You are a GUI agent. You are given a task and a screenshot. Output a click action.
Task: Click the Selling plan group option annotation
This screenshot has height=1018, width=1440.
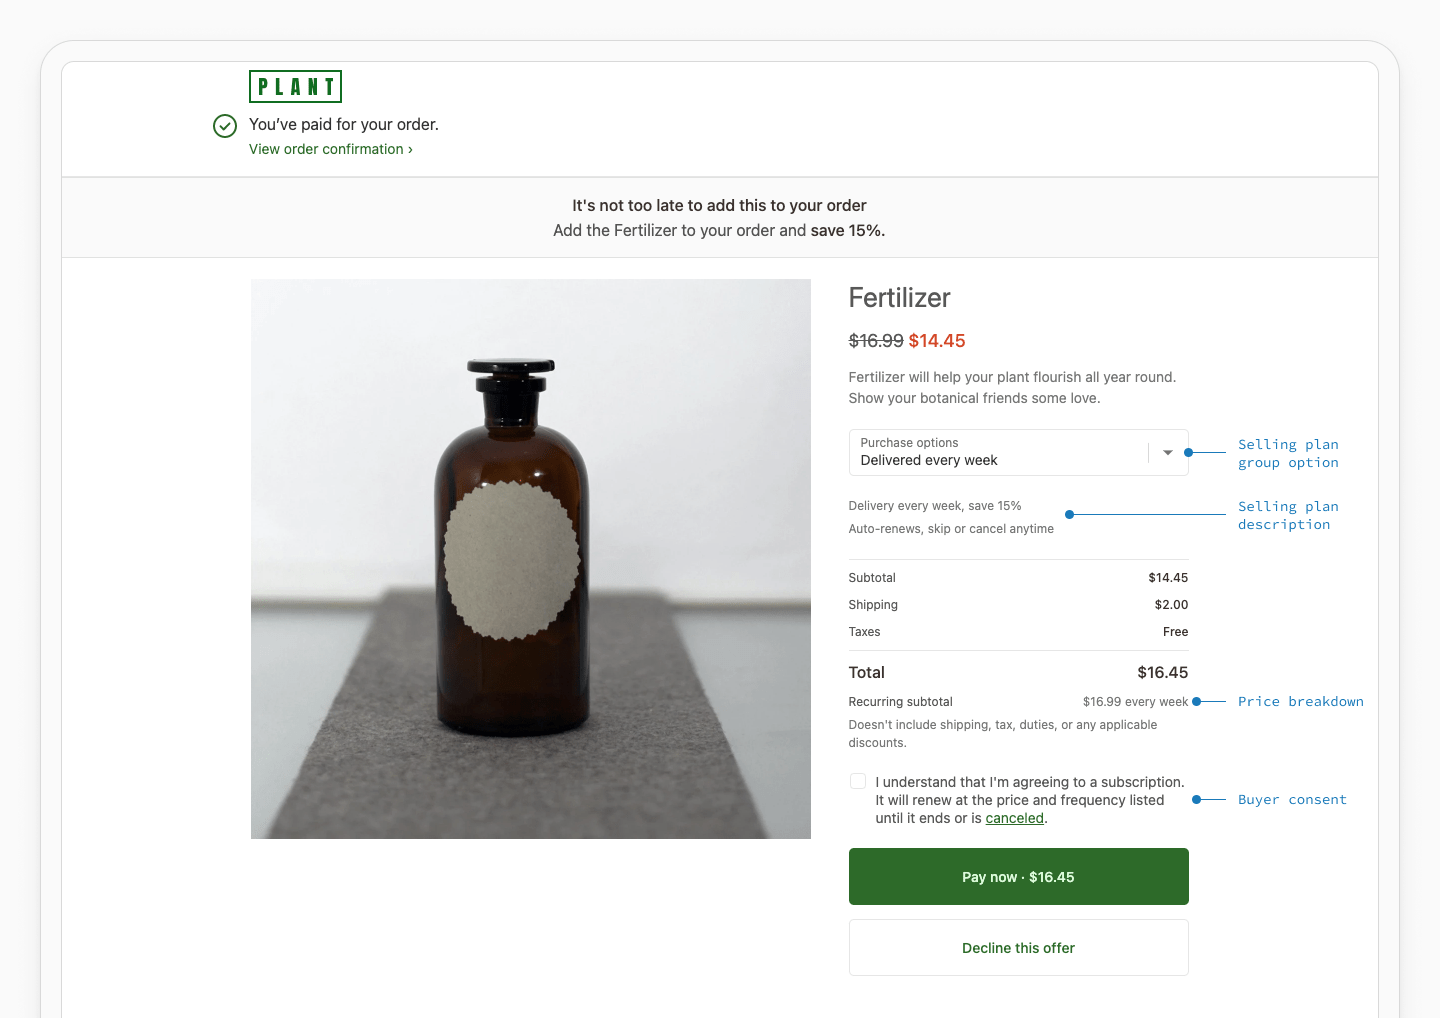click(1288, 453)
